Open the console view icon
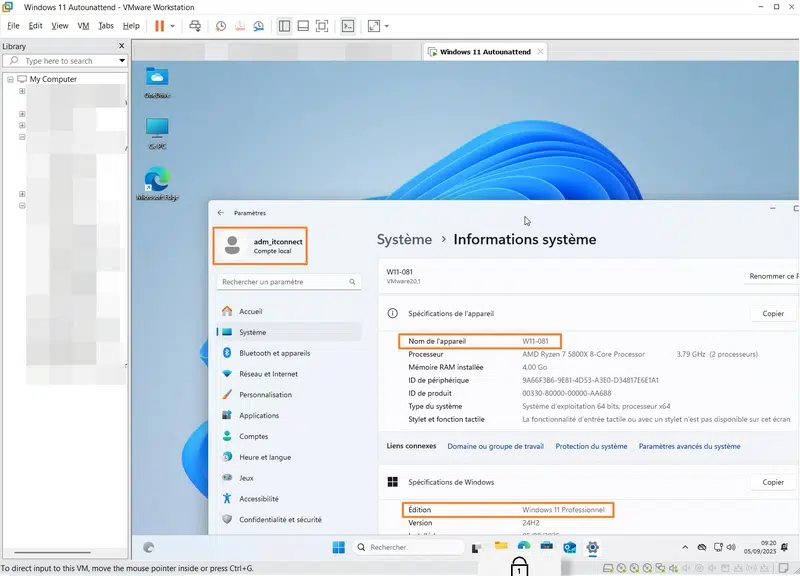This screenshot has height=576, width=800. 348,26
